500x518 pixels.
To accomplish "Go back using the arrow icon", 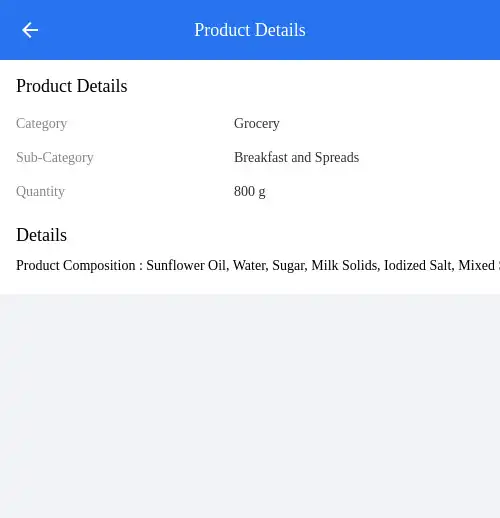I will (30, 30).
